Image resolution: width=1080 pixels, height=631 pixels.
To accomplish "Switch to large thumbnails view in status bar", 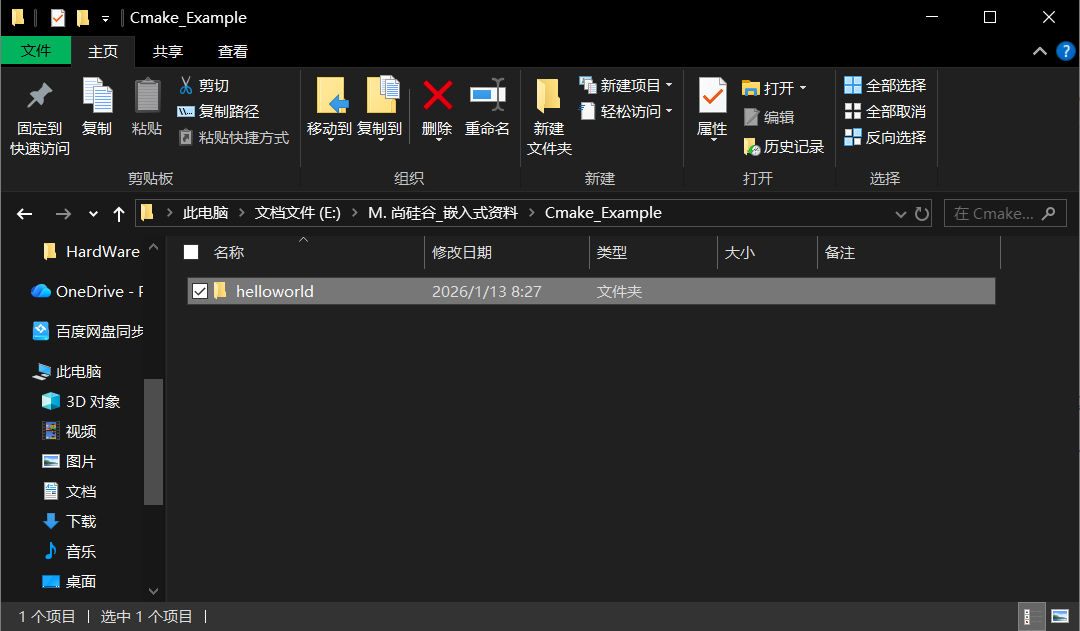I will click(1060, 617).
